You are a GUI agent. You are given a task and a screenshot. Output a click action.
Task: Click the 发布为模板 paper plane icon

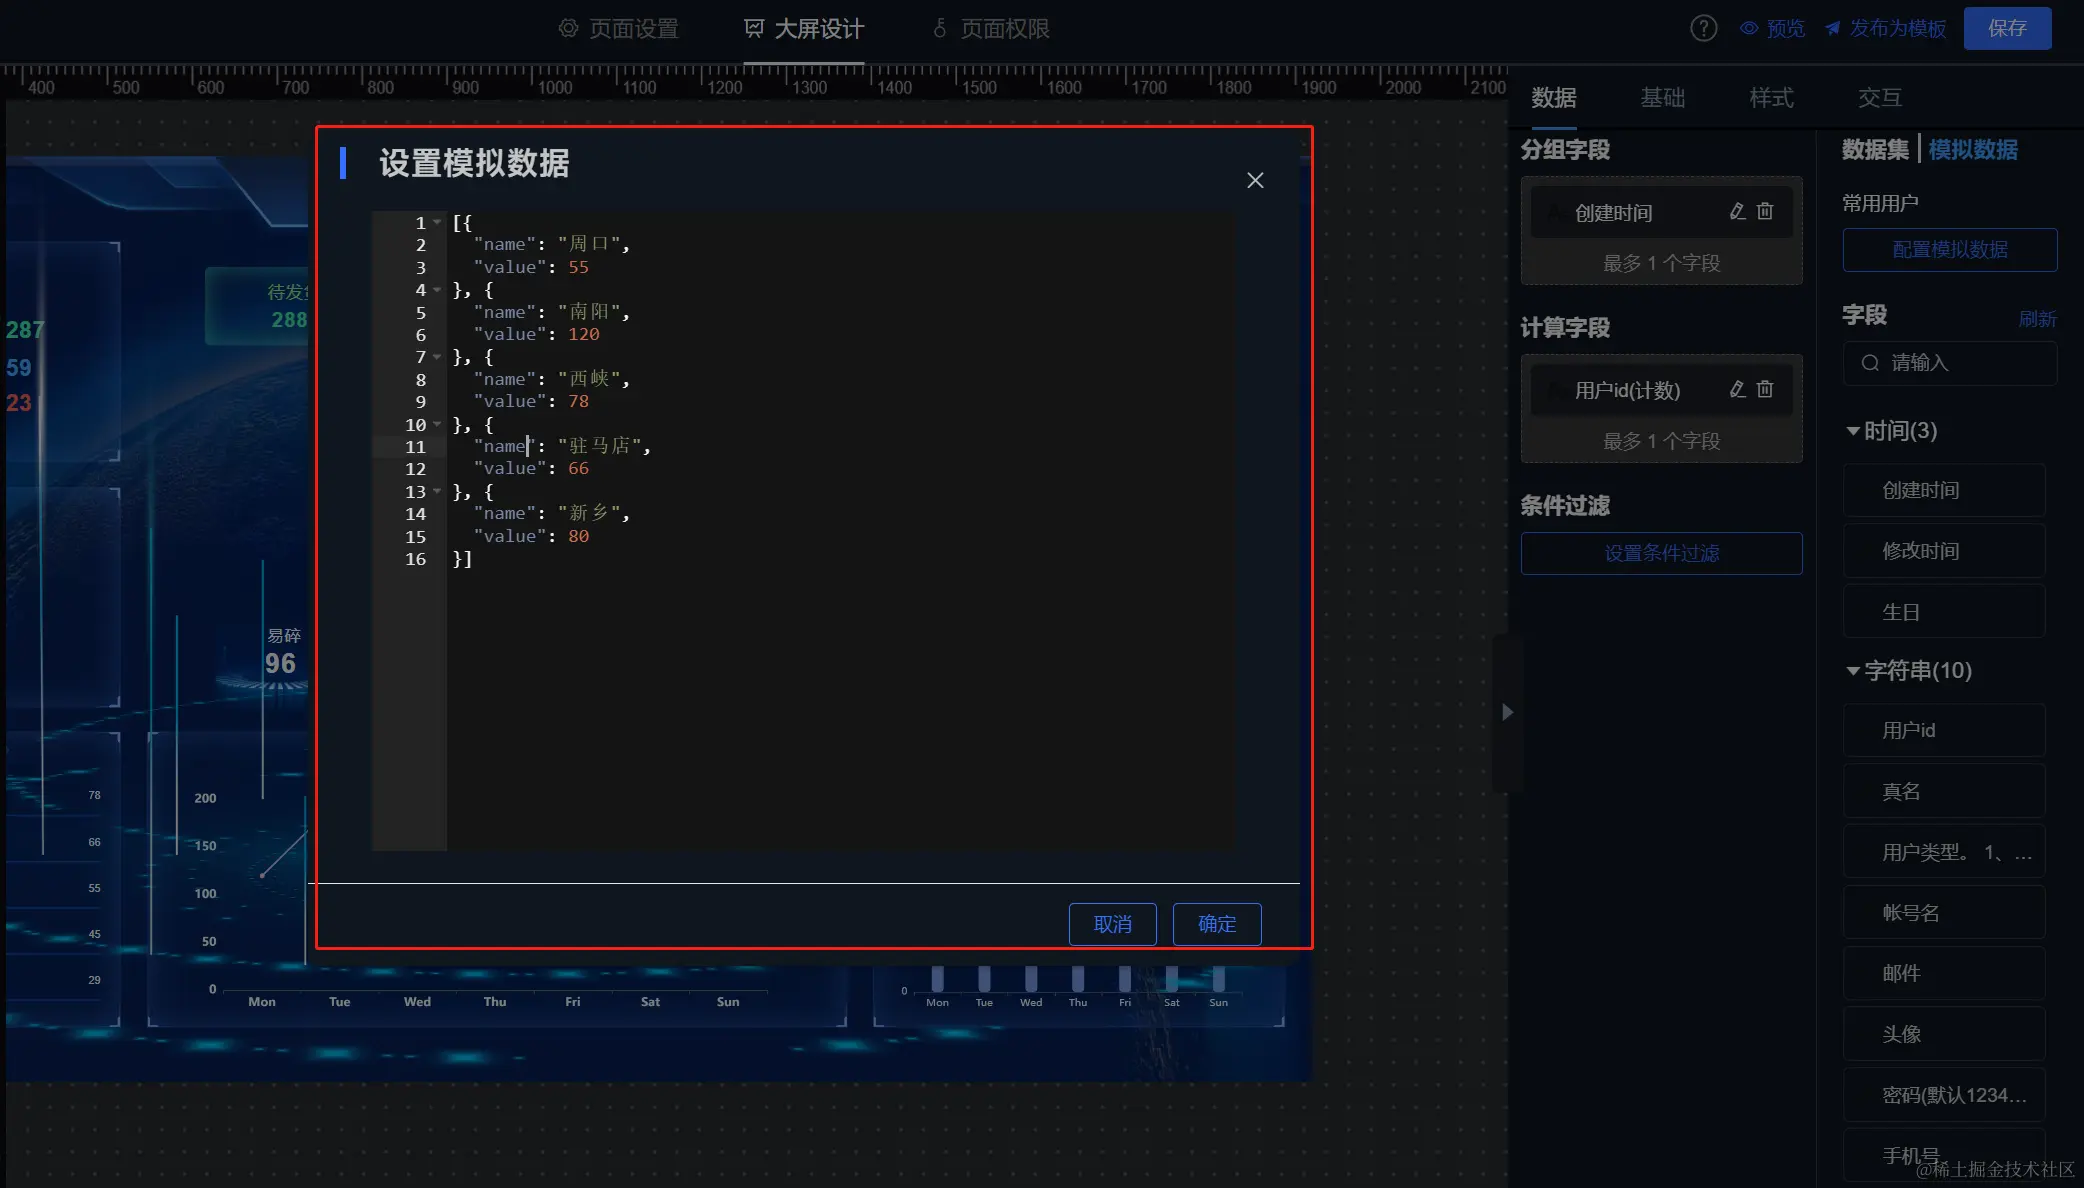point(1832,28)
